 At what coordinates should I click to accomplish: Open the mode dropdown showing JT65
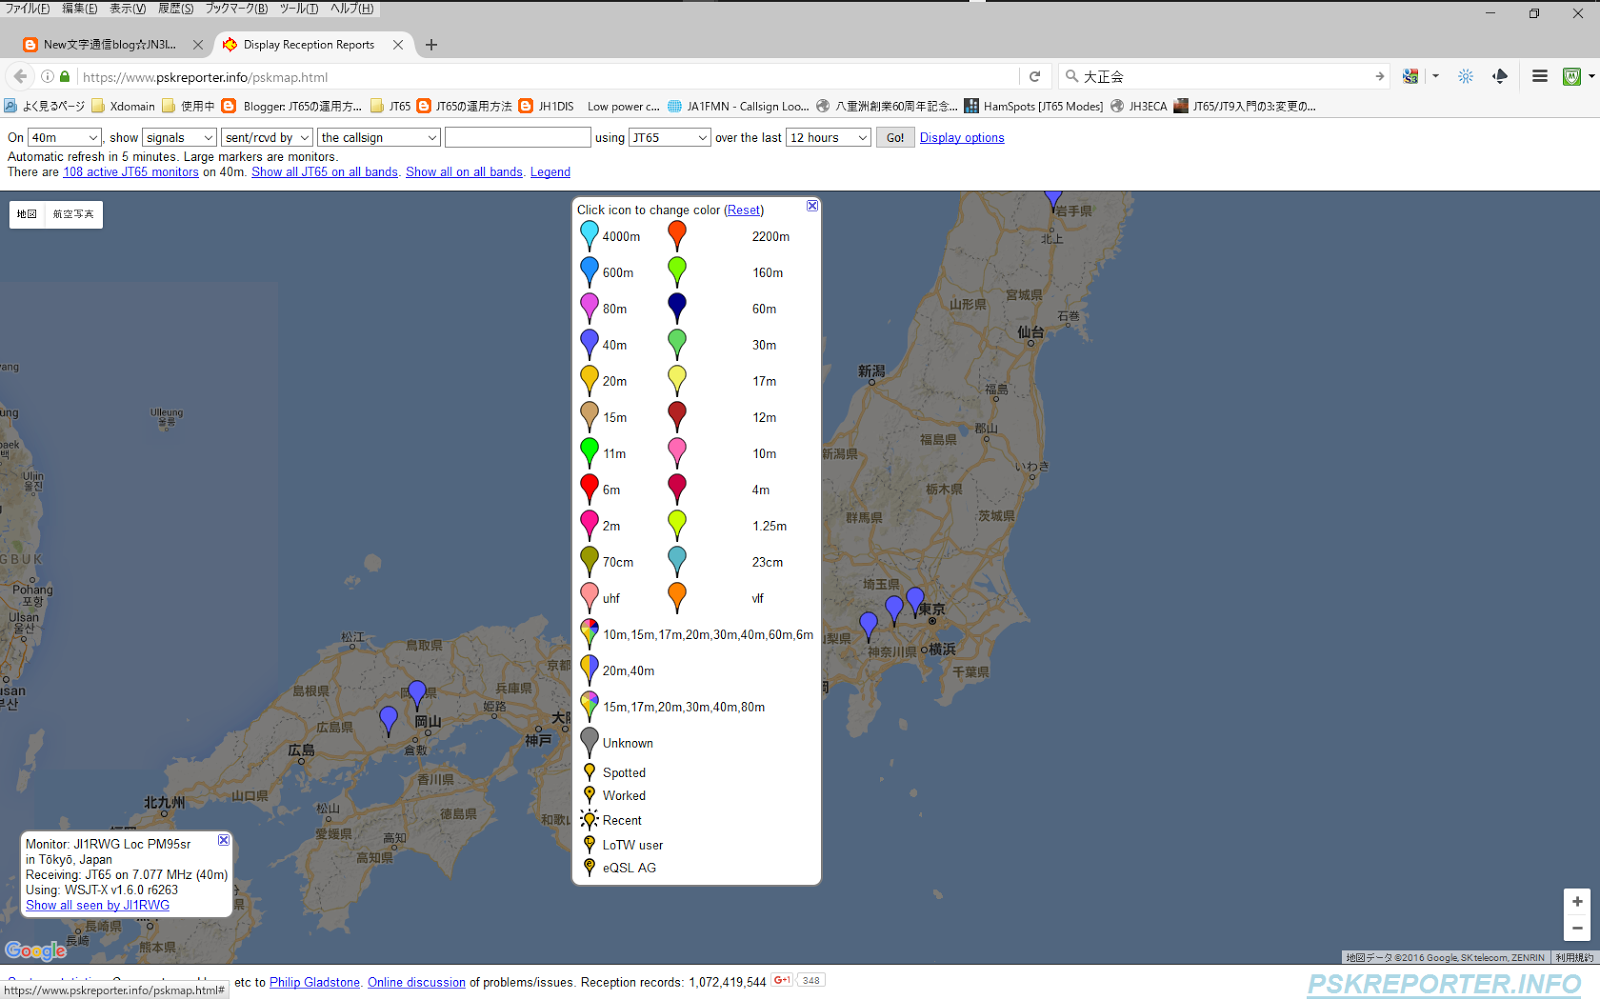click(668, 137)
